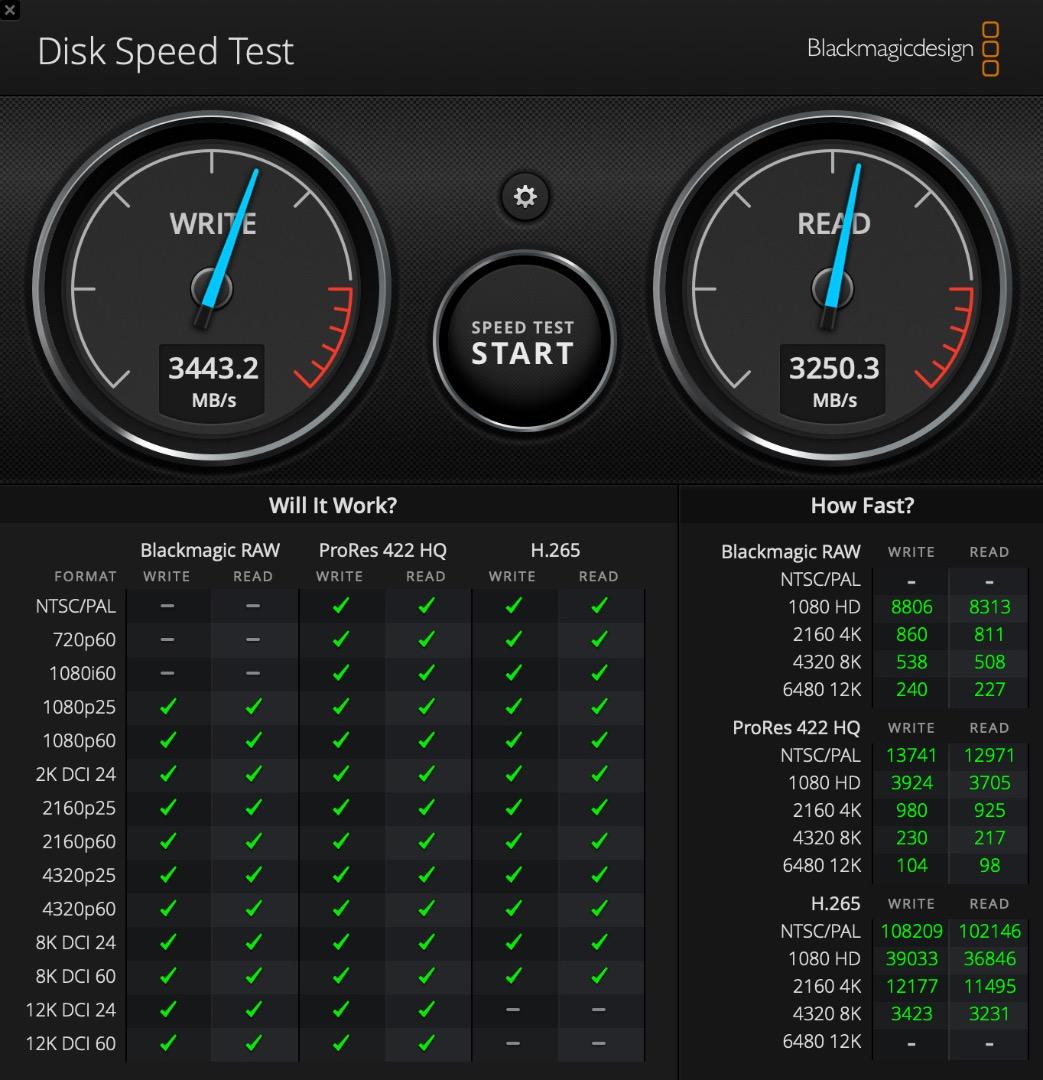Select the How Fast header

coord(860,506)
